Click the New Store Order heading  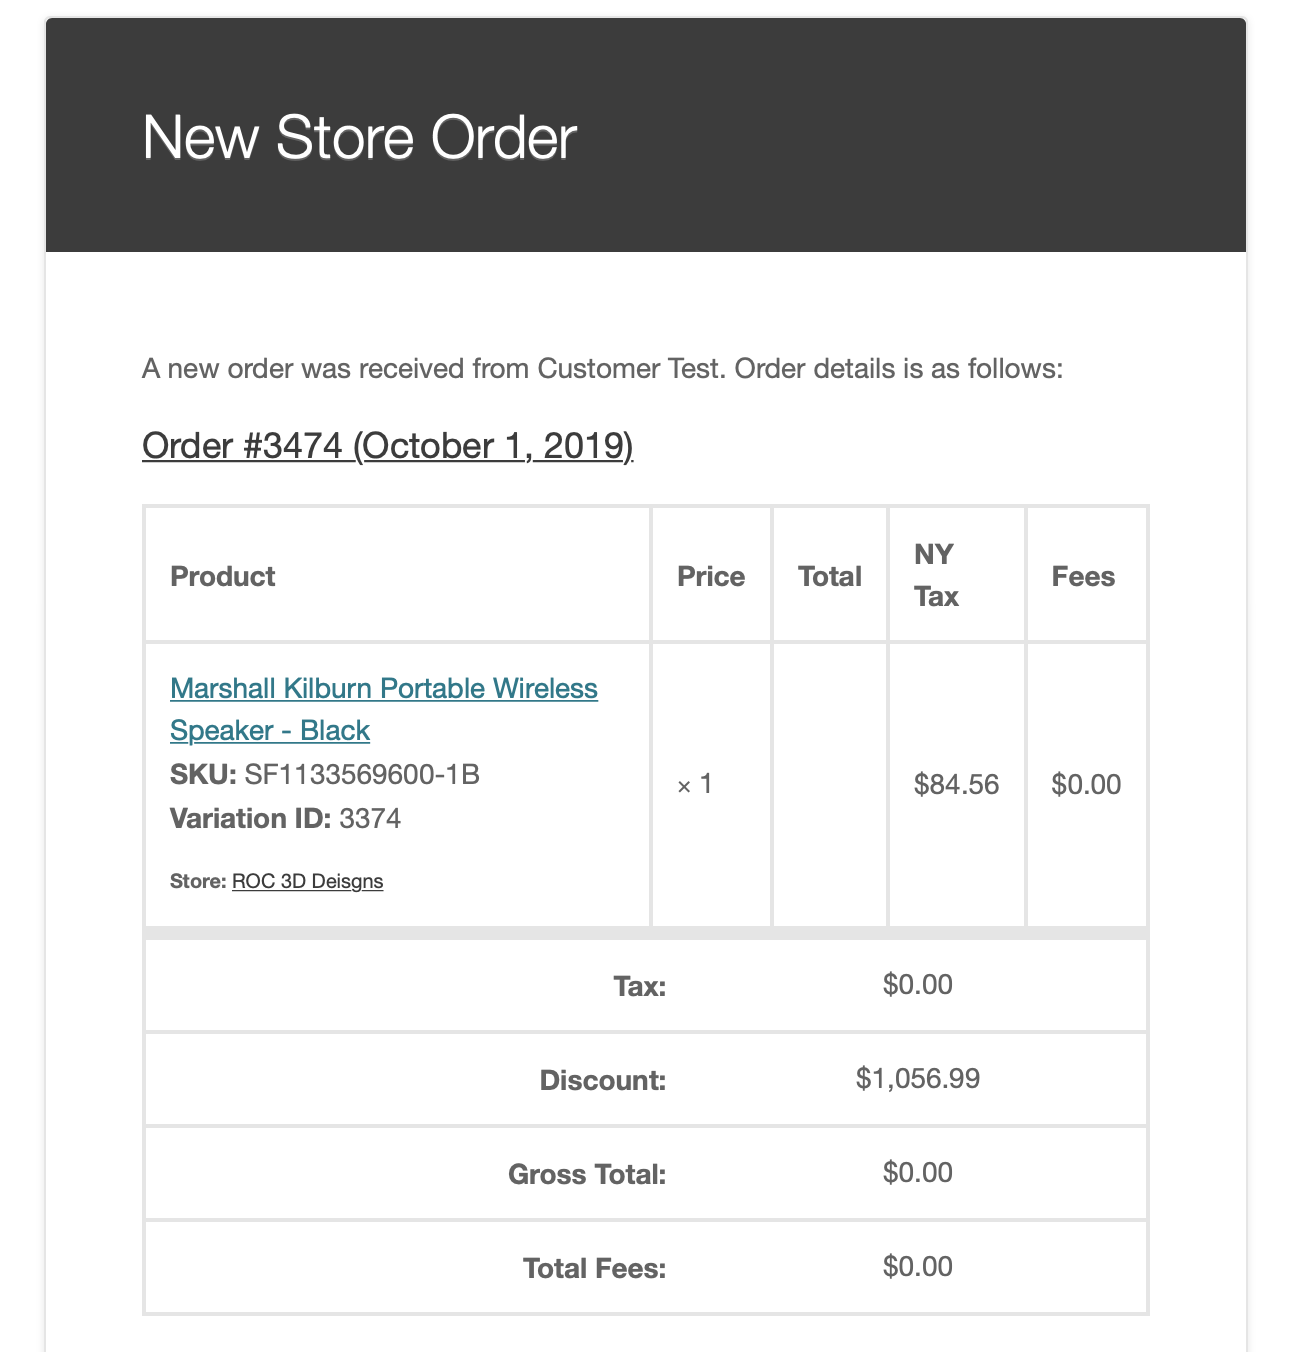pos(360,137)
